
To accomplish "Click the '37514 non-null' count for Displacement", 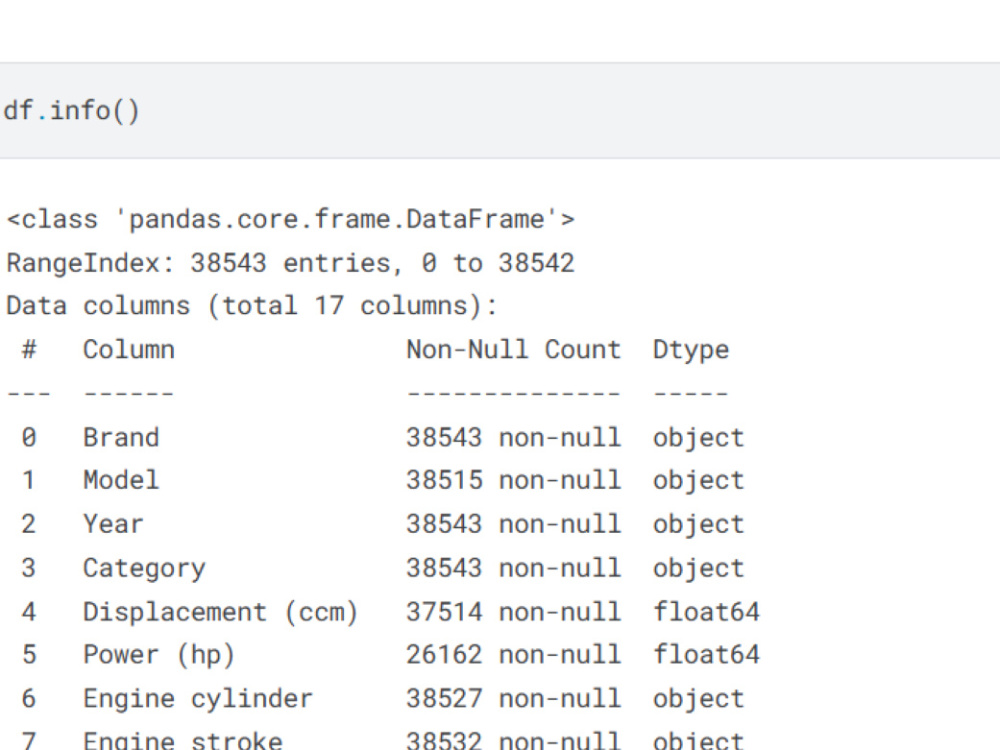I will [x=514, y=612].
